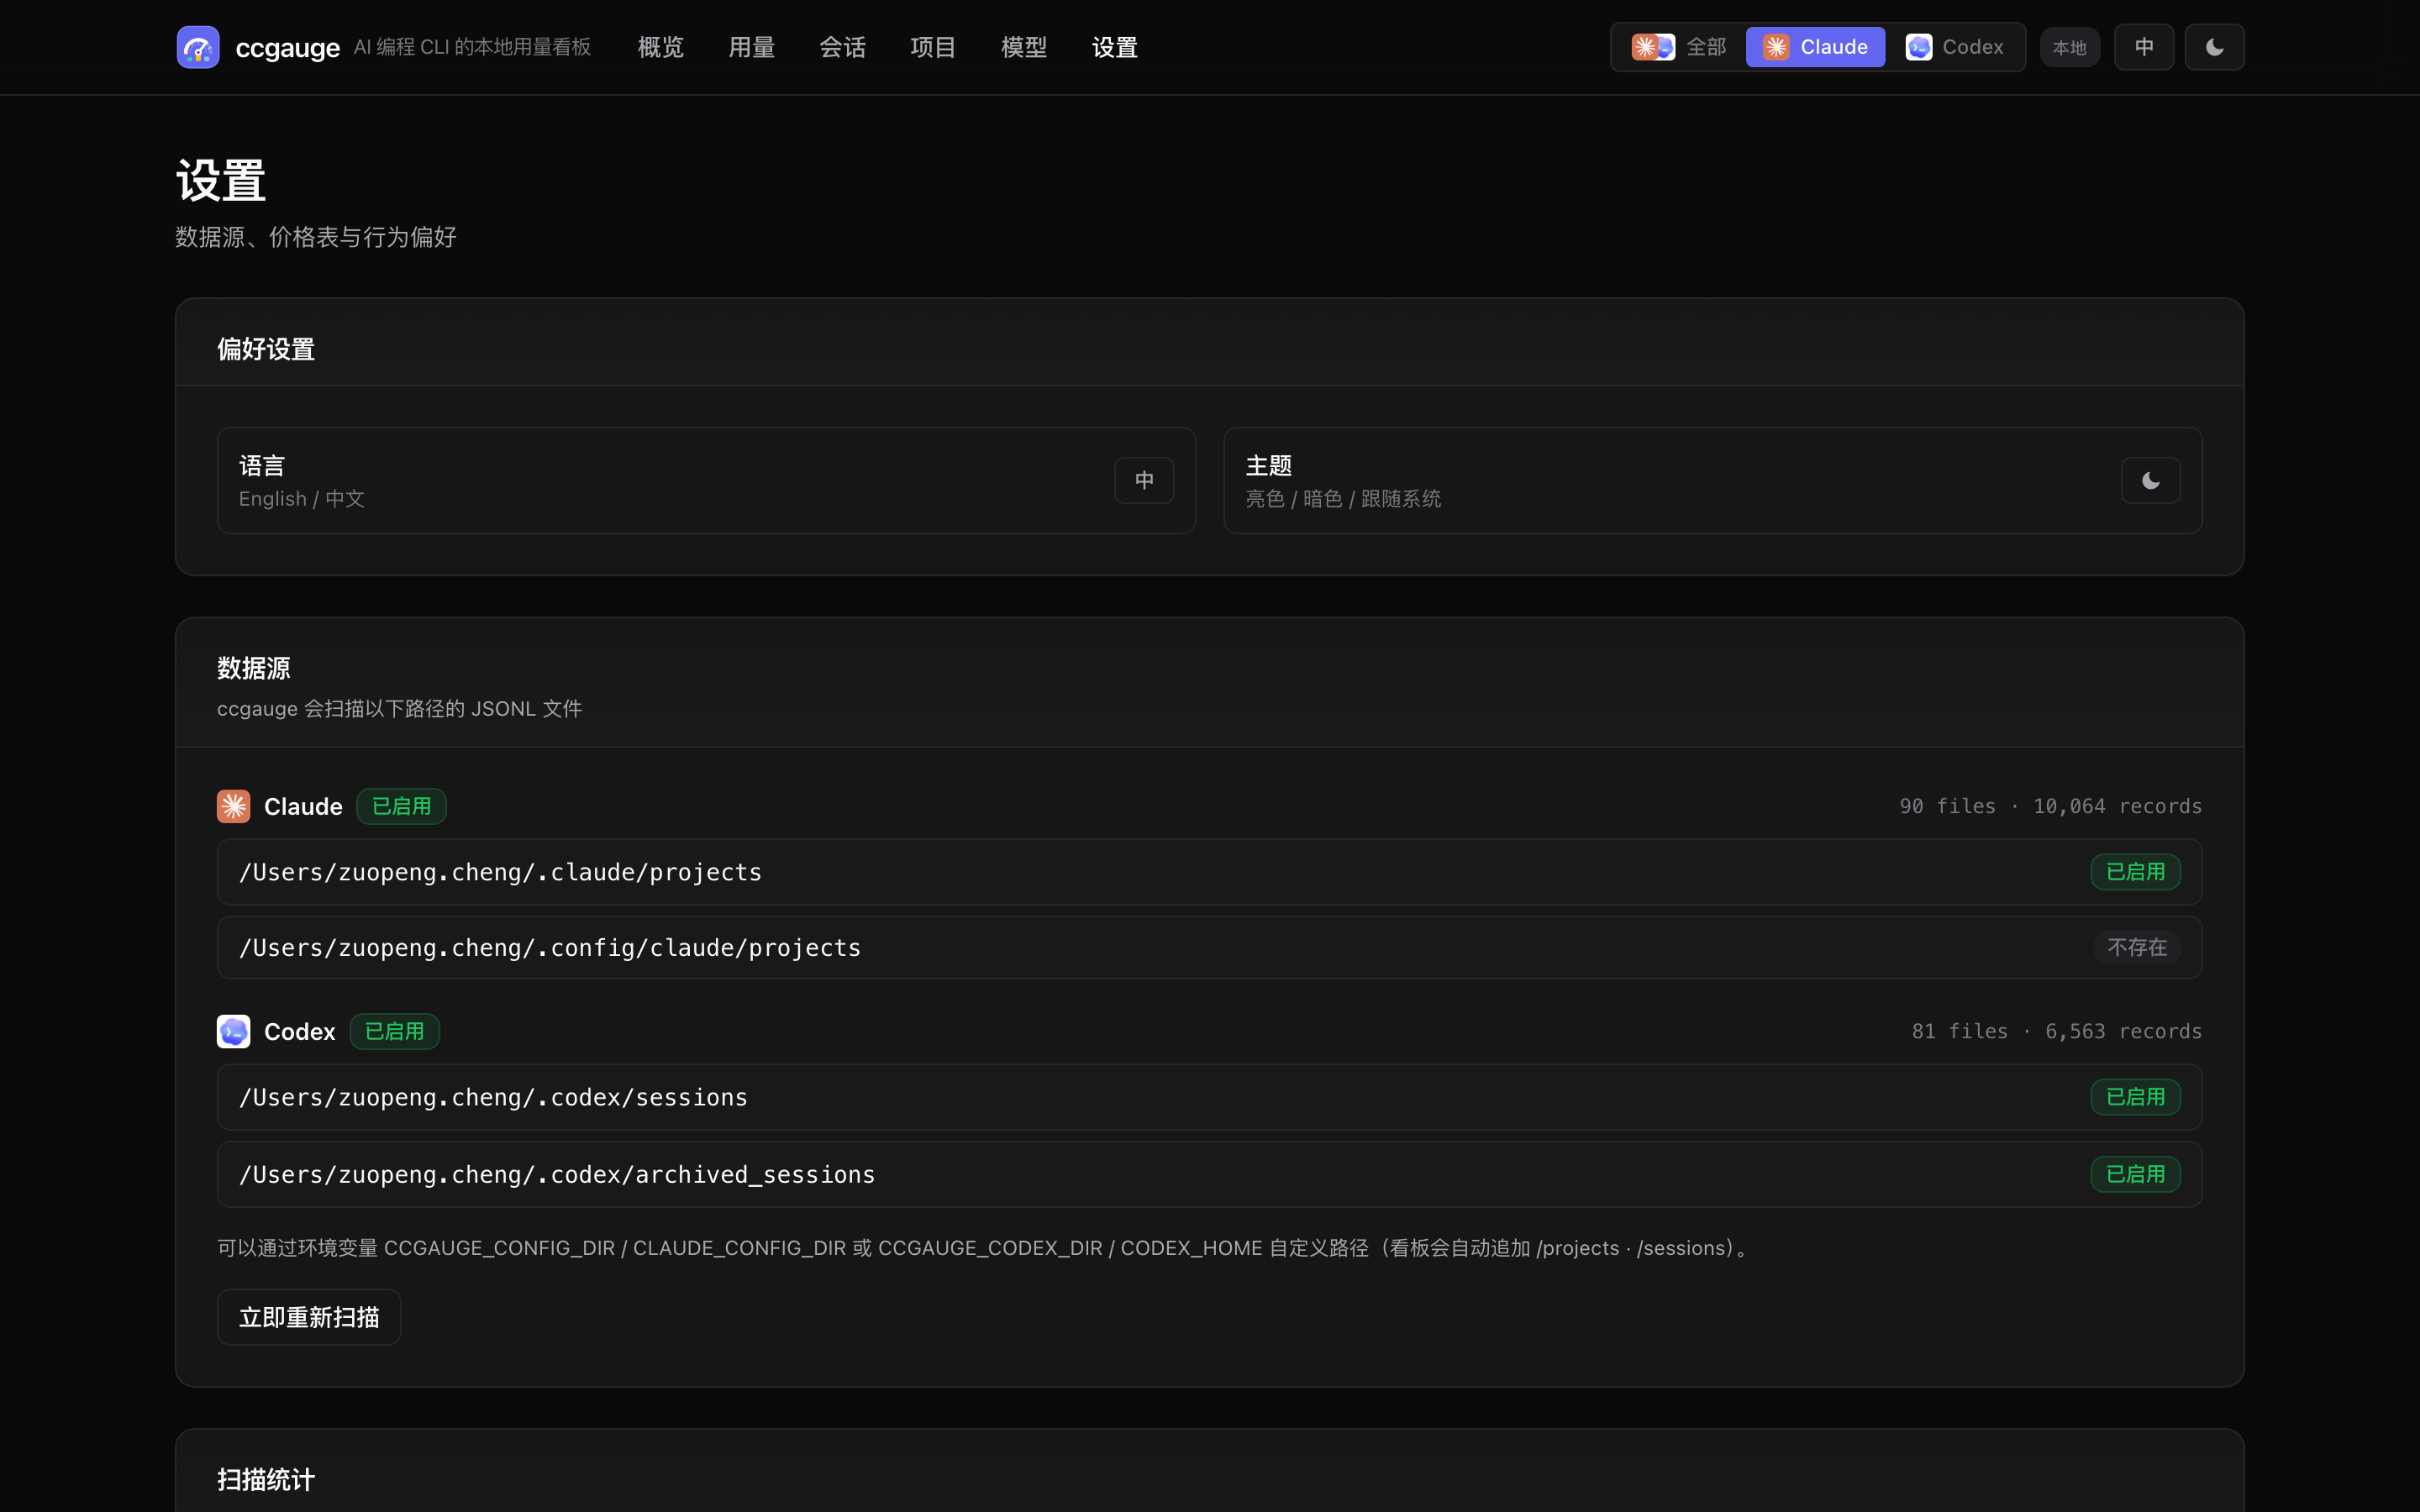Screen dimensions: 2420x1512
Task: Click the 不存在 status badge
Action: point(2137,947)
